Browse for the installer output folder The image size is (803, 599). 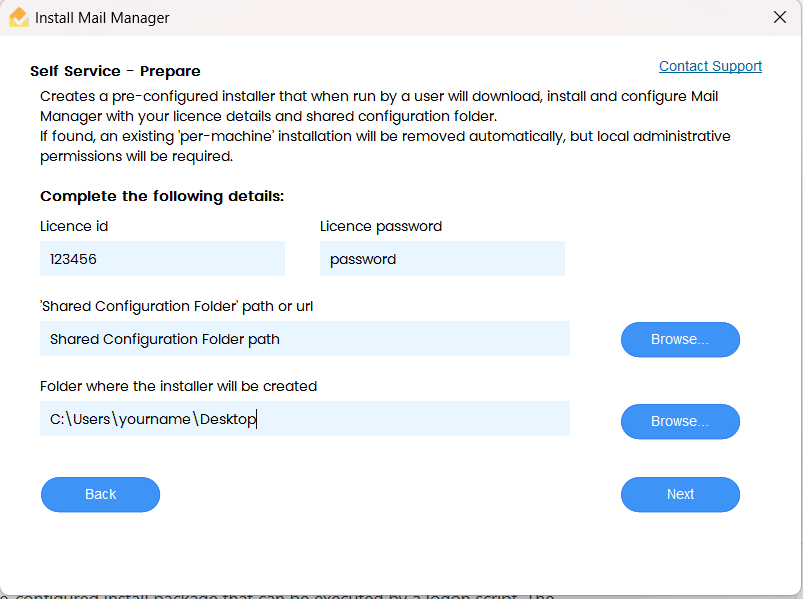pyautogui.click(x=680, y=421)
